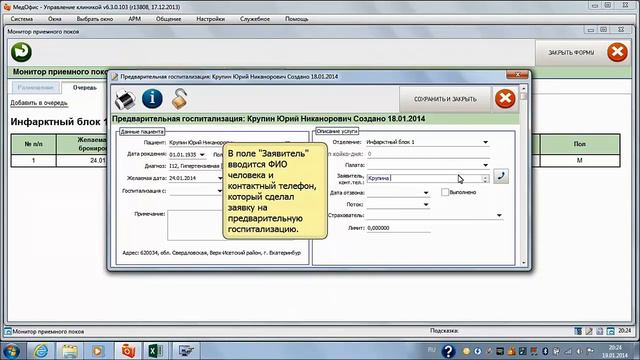Click the pencil icon in the status bar

589,331
